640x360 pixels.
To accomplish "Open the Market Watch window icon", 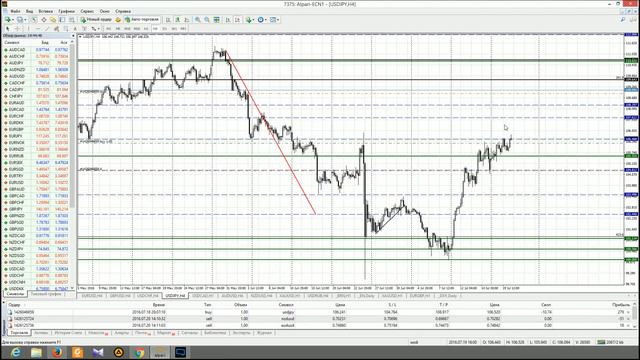I will (x=34, y=20).
